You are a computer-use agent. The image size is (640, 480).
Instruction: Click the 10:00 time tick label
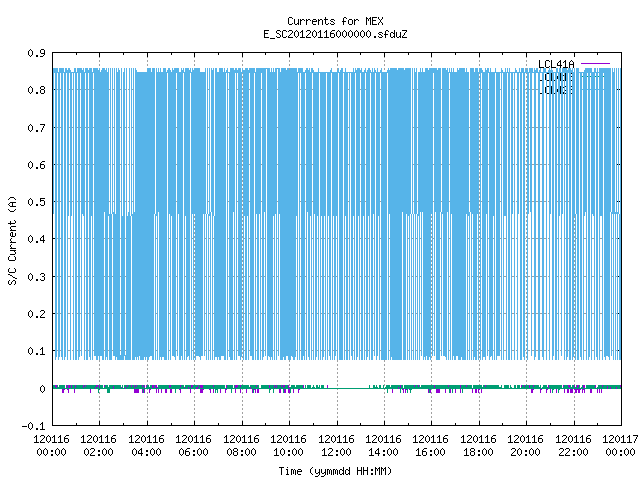[288, 452]
